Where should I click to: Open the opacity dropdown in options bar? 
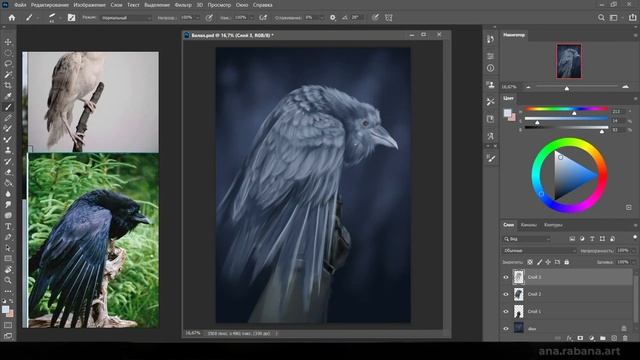coord(198,18)
